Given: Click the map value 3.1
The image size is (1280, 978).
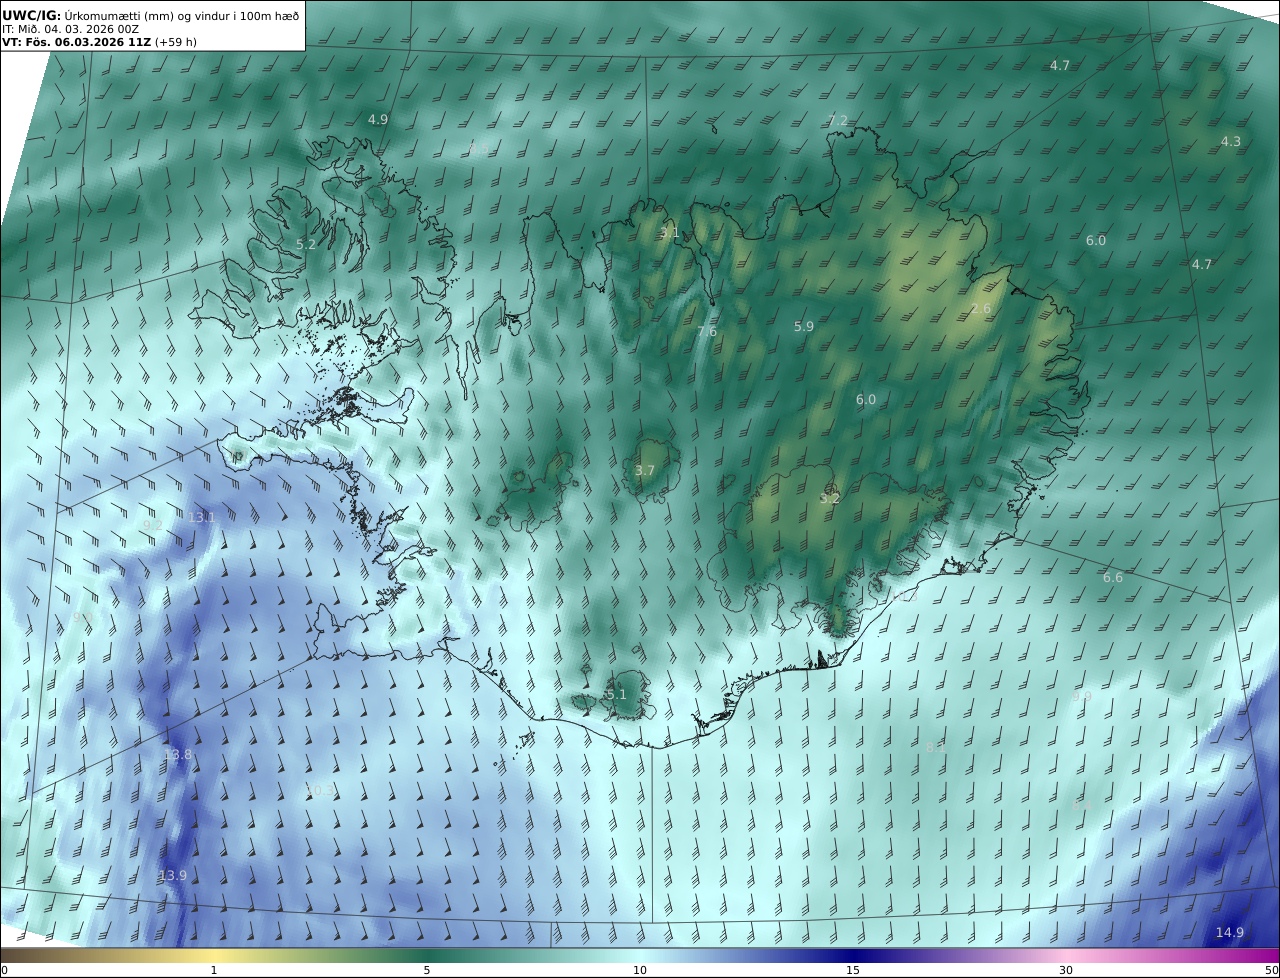Looking at the screenshot, I should [669, 233].
